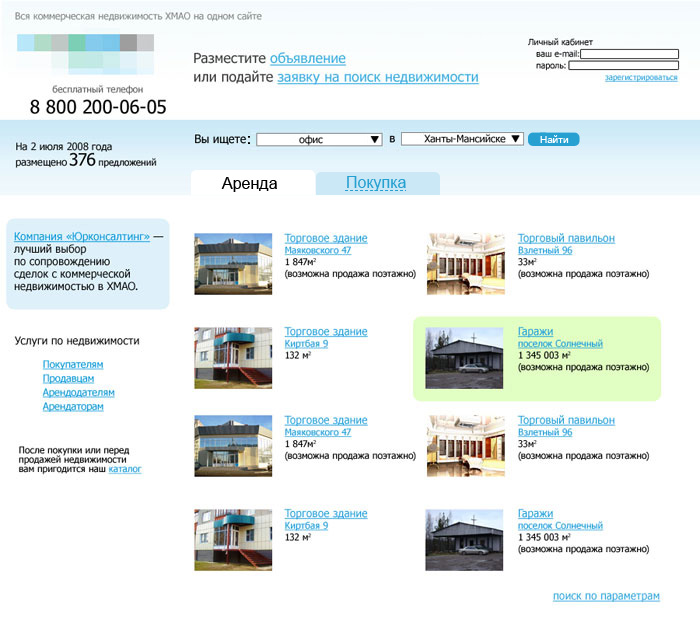This screenshot has height=619, width=700.
Task: Select «Покупателям» in the services list
Action: coord(73,365)
